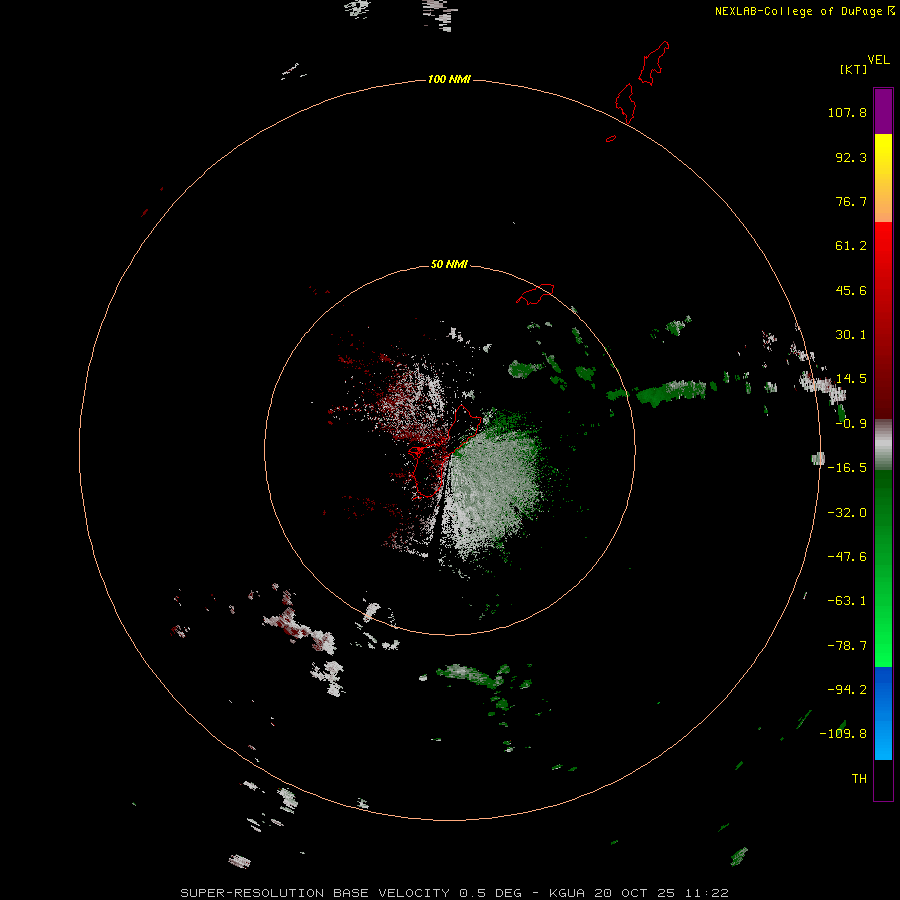The image size is (900, 900).
Task: Click the 30.1 velocity scale value
Action: point(851,335)
